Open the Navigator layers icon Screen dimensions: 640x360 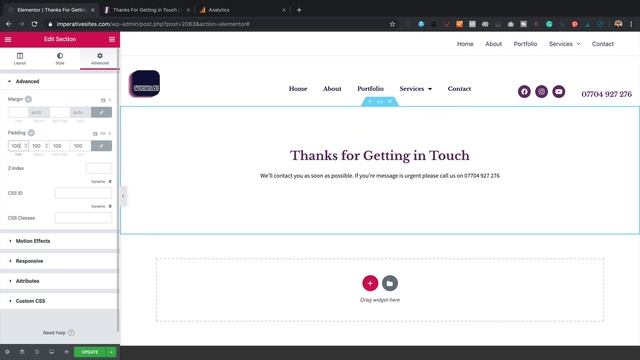click(x=22, y=352)
